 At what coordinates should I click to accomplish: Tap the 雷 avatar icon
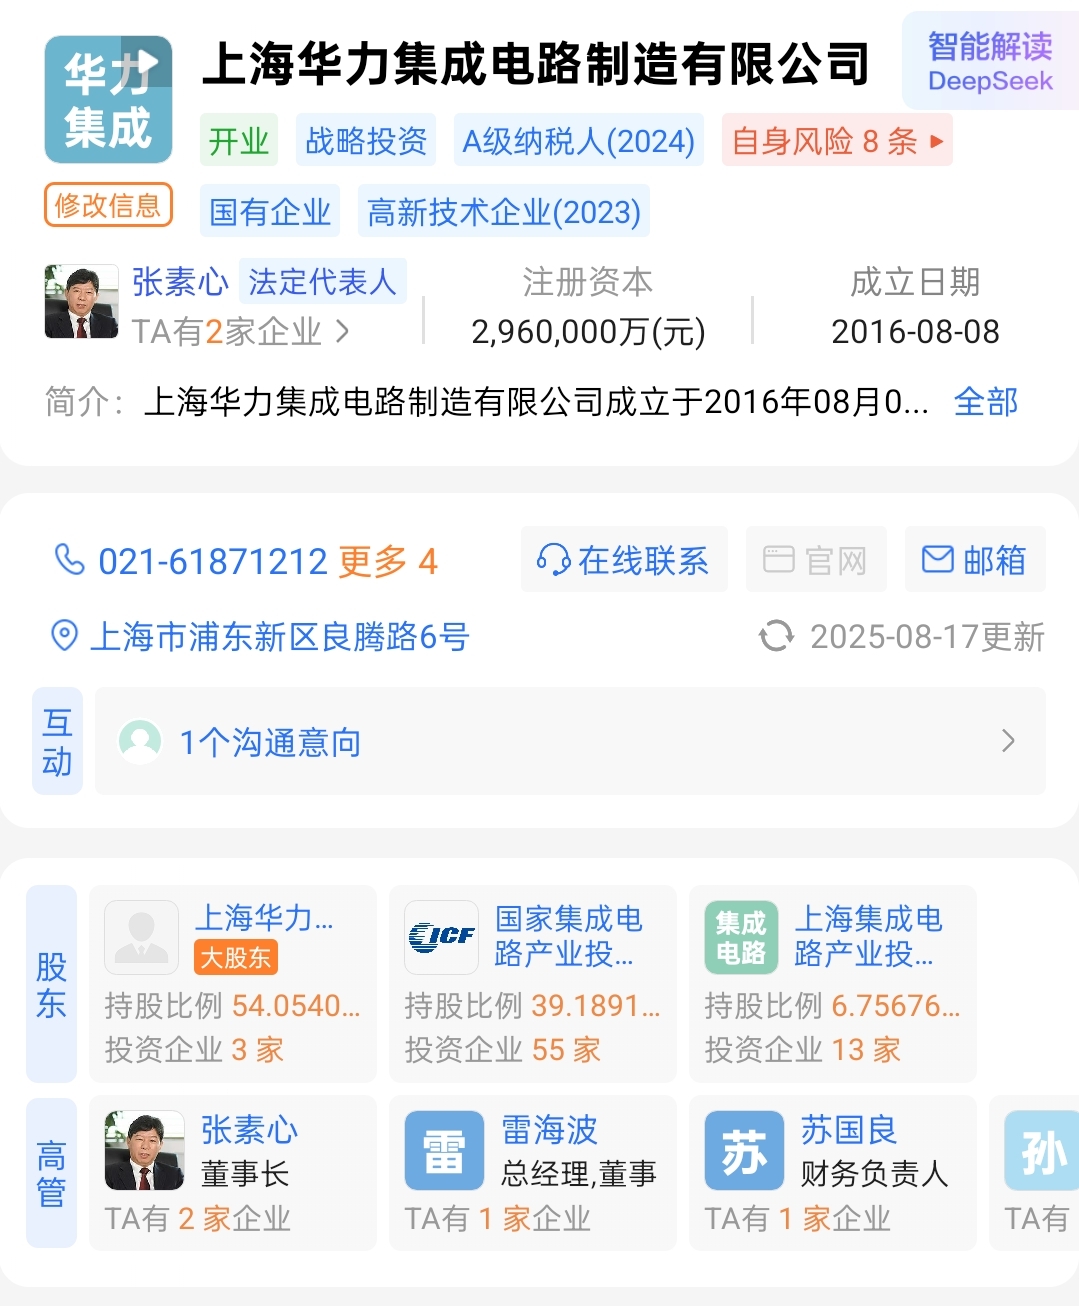(444, 1150)
